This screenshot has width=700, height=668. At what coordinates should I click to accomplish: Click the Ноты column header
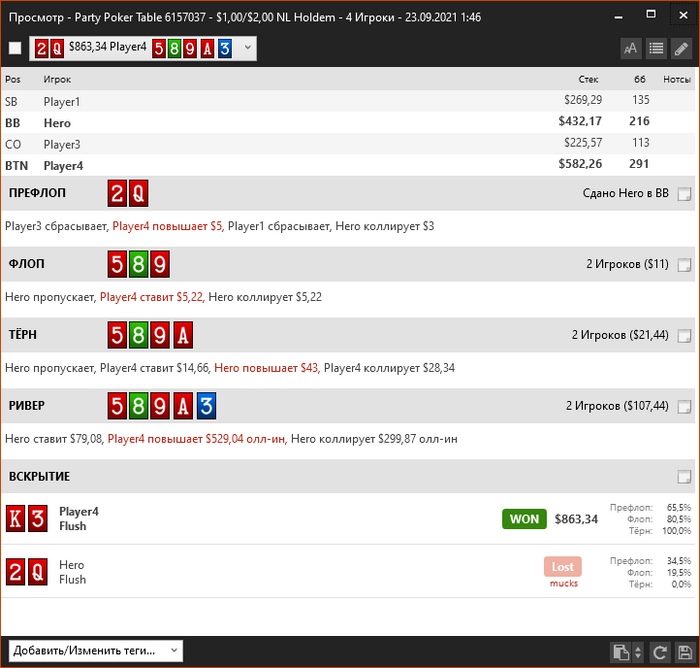[x=677, y=79]
